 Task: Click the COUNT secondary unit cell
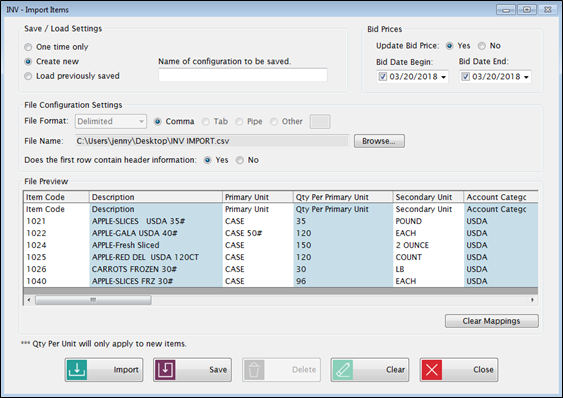point(428,257)
